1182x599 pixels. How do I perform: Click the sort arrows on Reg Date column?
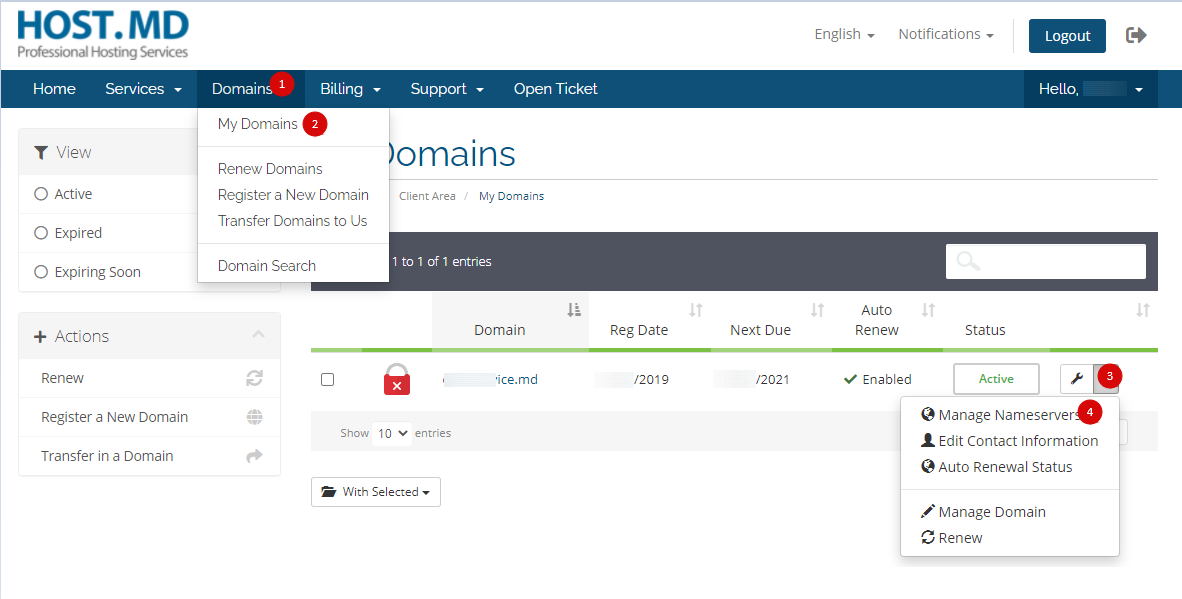click(x=696, y=310)
